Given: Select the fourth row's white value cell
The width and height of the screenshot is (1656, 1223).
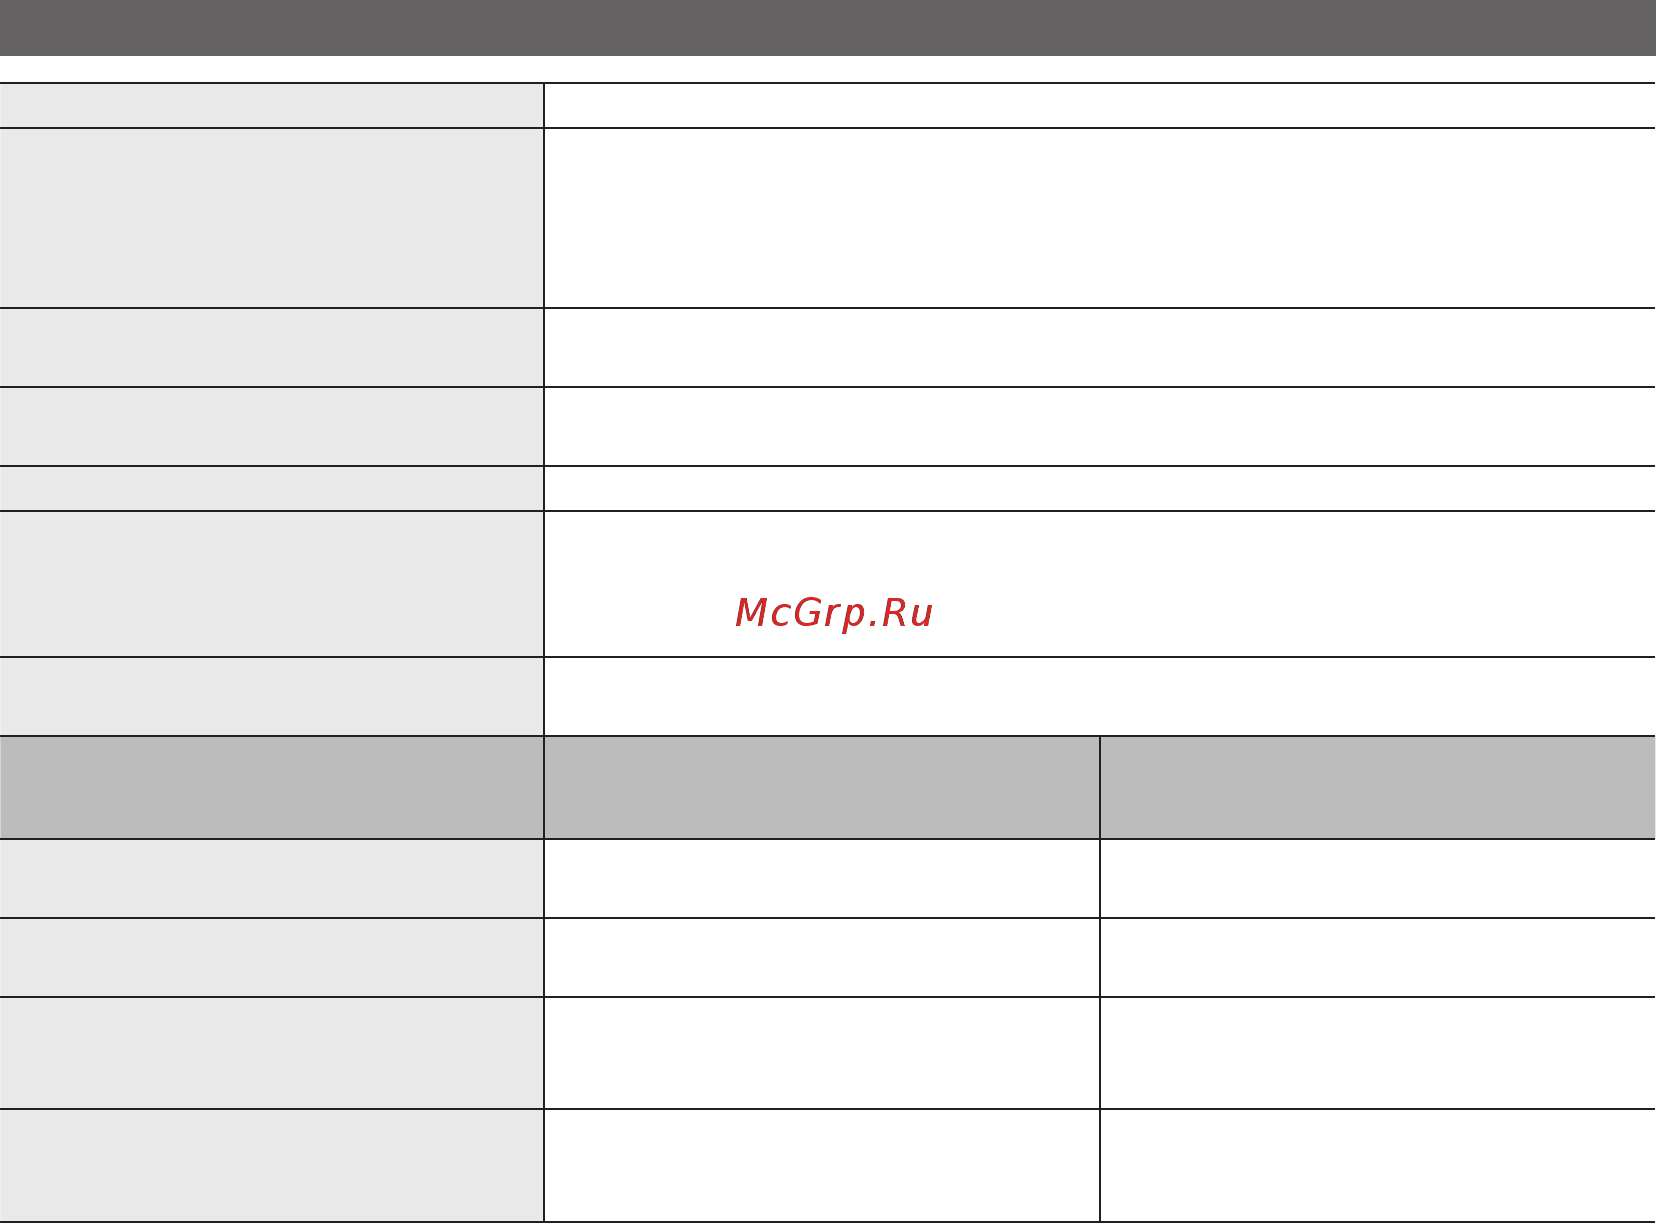Looking at the screenshot, I should [1100, 427].
